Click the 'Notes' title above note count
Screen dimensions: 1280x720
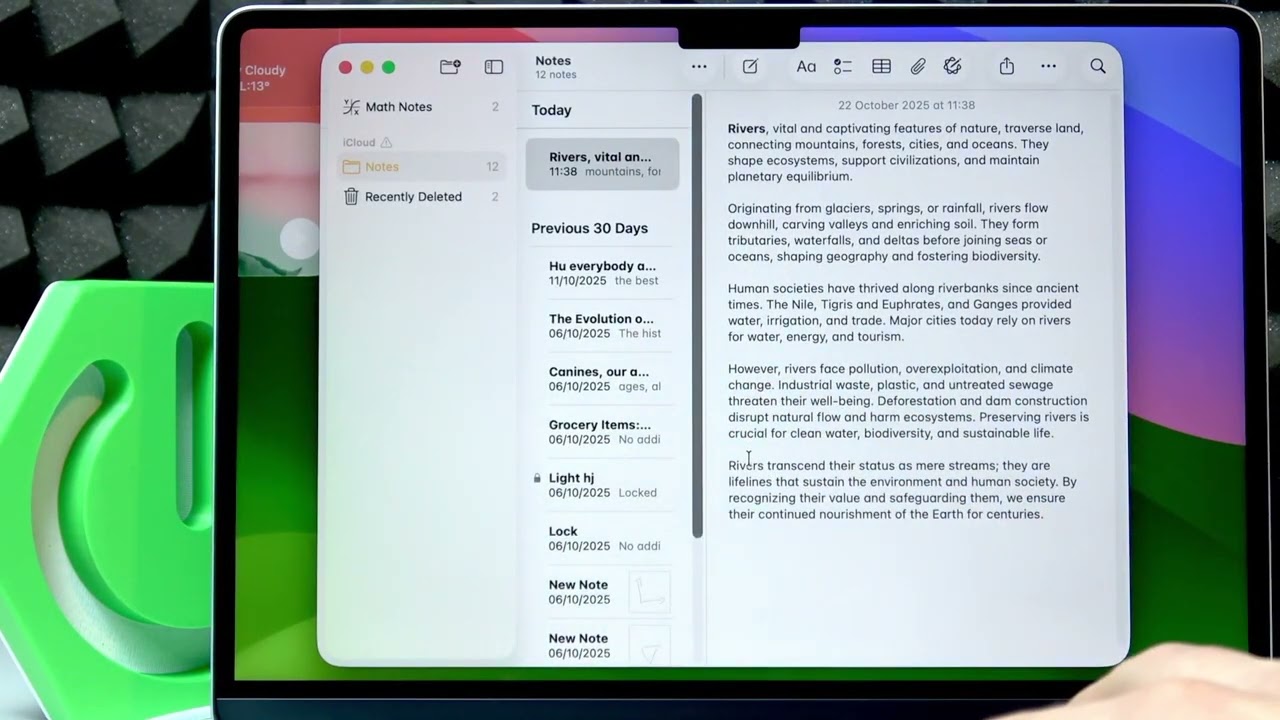click(x=553, y=61)
